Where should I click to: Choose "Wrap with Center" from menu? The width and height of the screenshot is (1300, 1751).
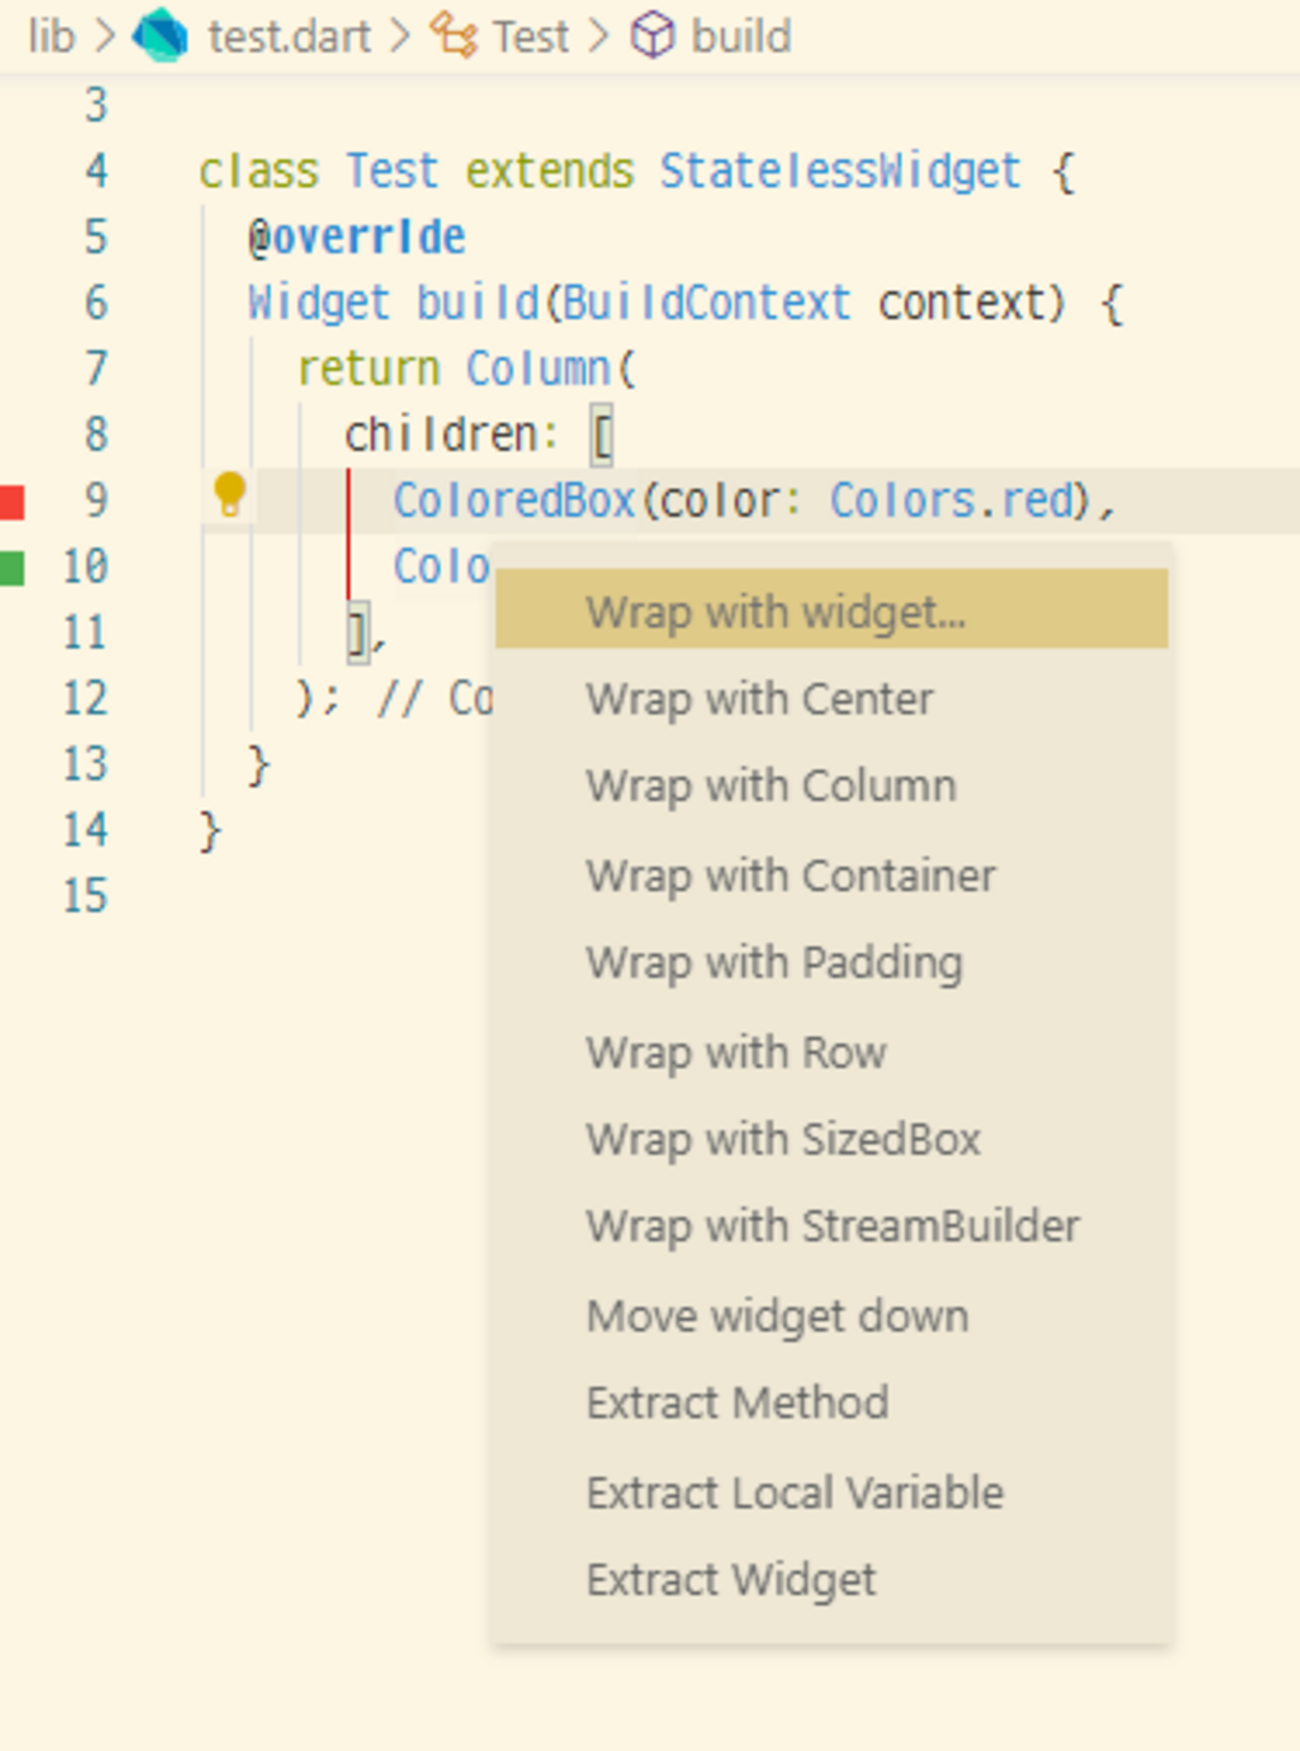[x=760, y=699]
